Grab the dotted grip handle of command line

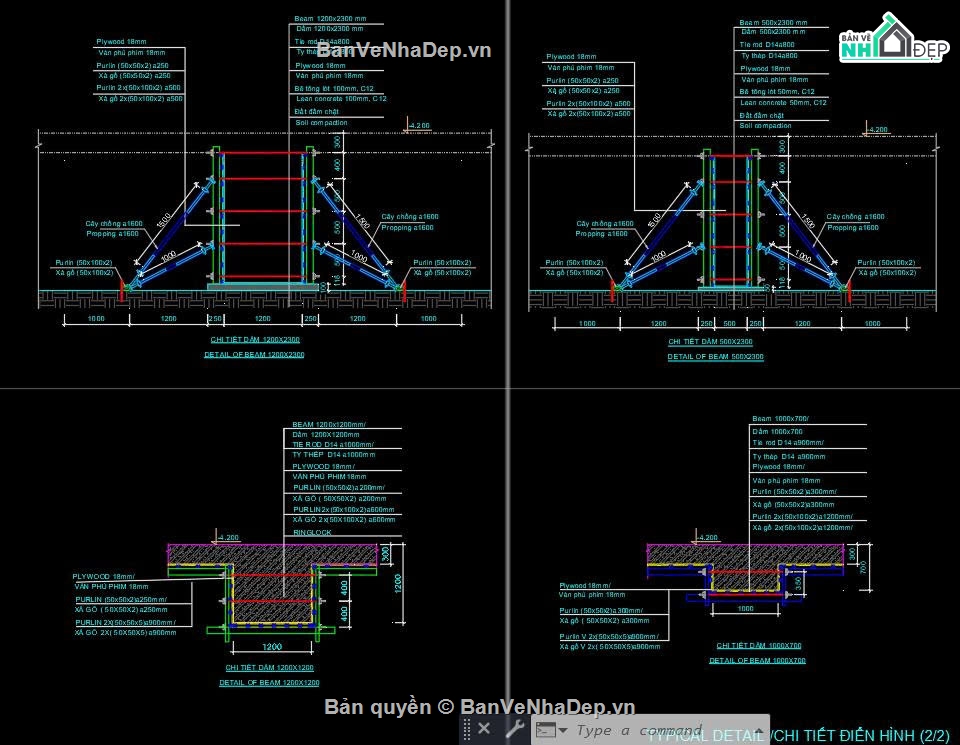point(467,729)
